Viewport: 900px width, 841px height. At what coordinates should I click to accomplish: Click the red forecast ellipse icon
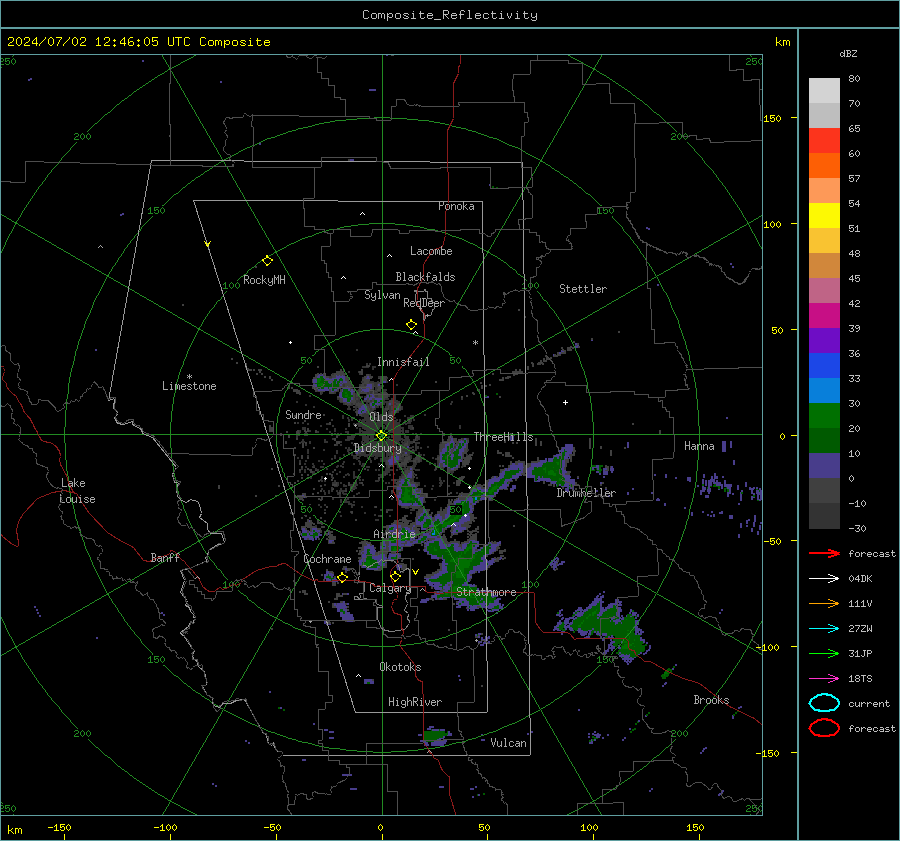pyautogui.click(x=824, y=728)
